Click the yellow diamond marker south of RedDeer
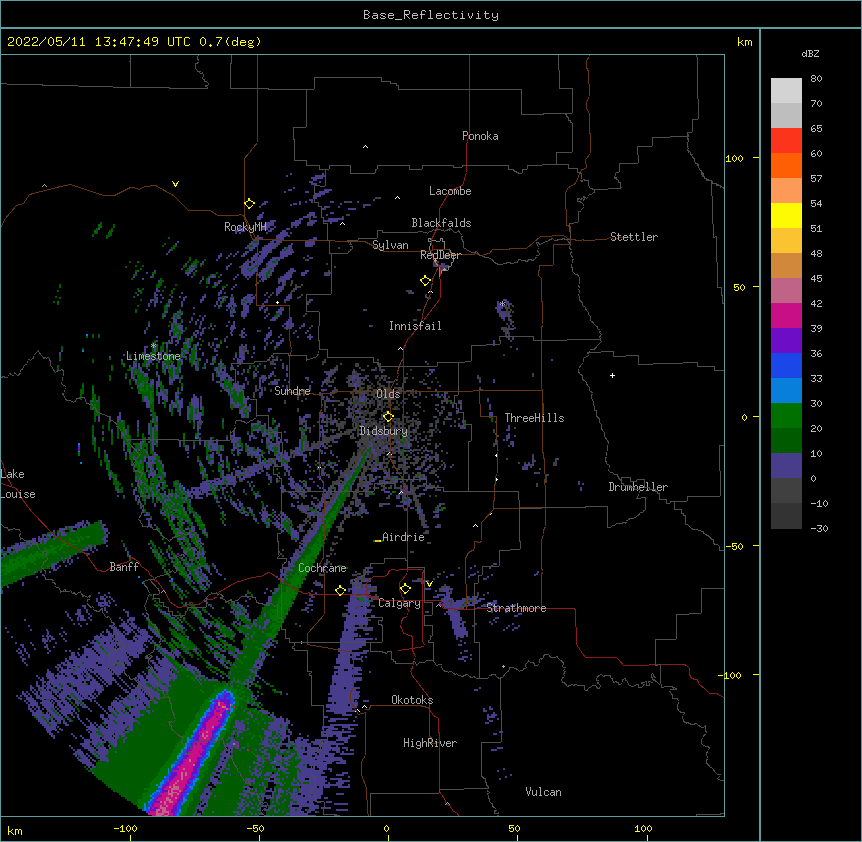The height and width of the screenshot is (842, 862). pyautogui.click(x=426, y=281)
